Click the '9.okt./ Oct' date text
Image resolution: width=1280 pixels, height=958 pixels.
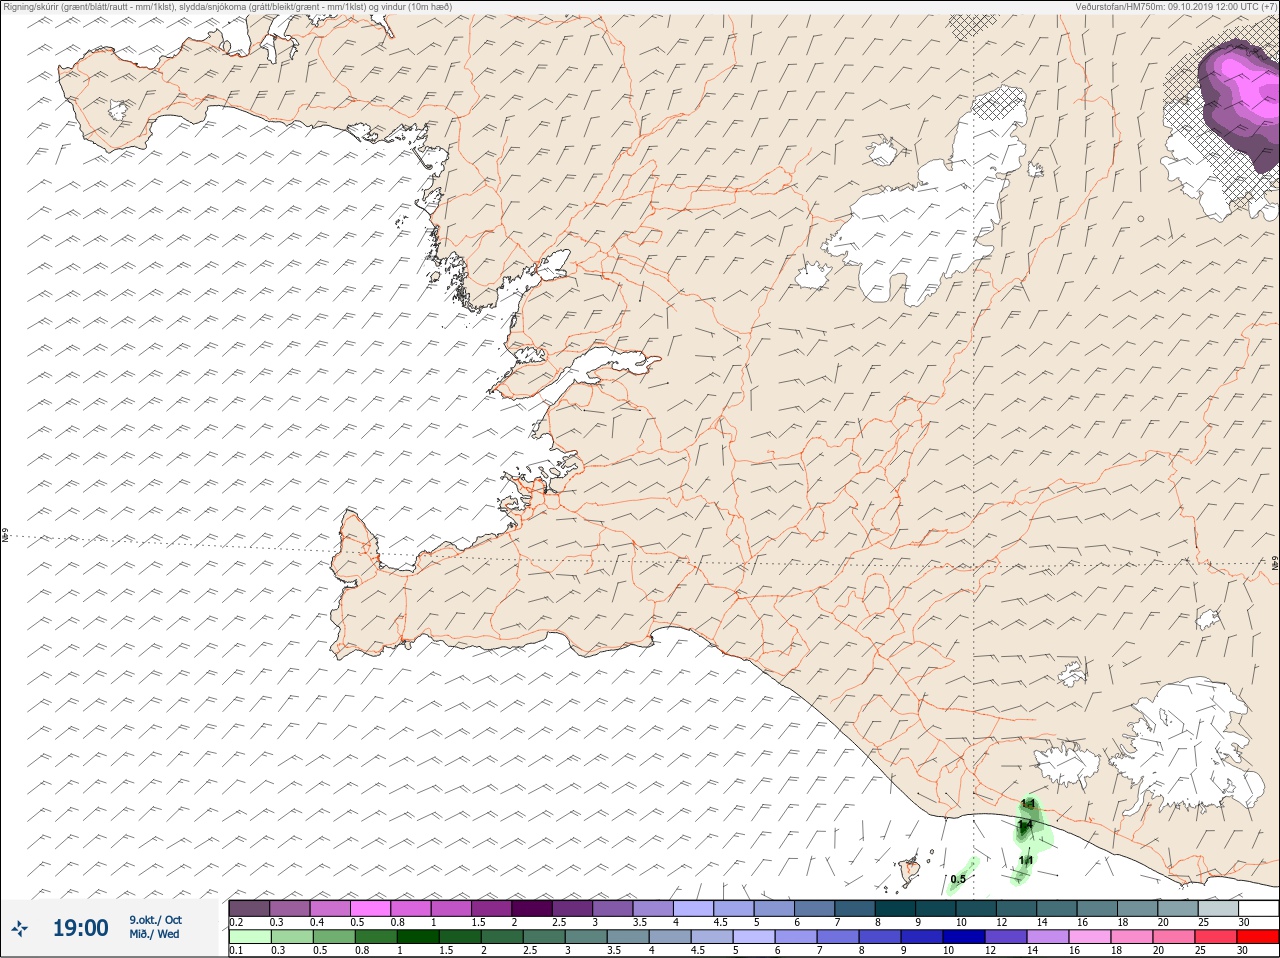pyautogui.click(x=155, y=920)
